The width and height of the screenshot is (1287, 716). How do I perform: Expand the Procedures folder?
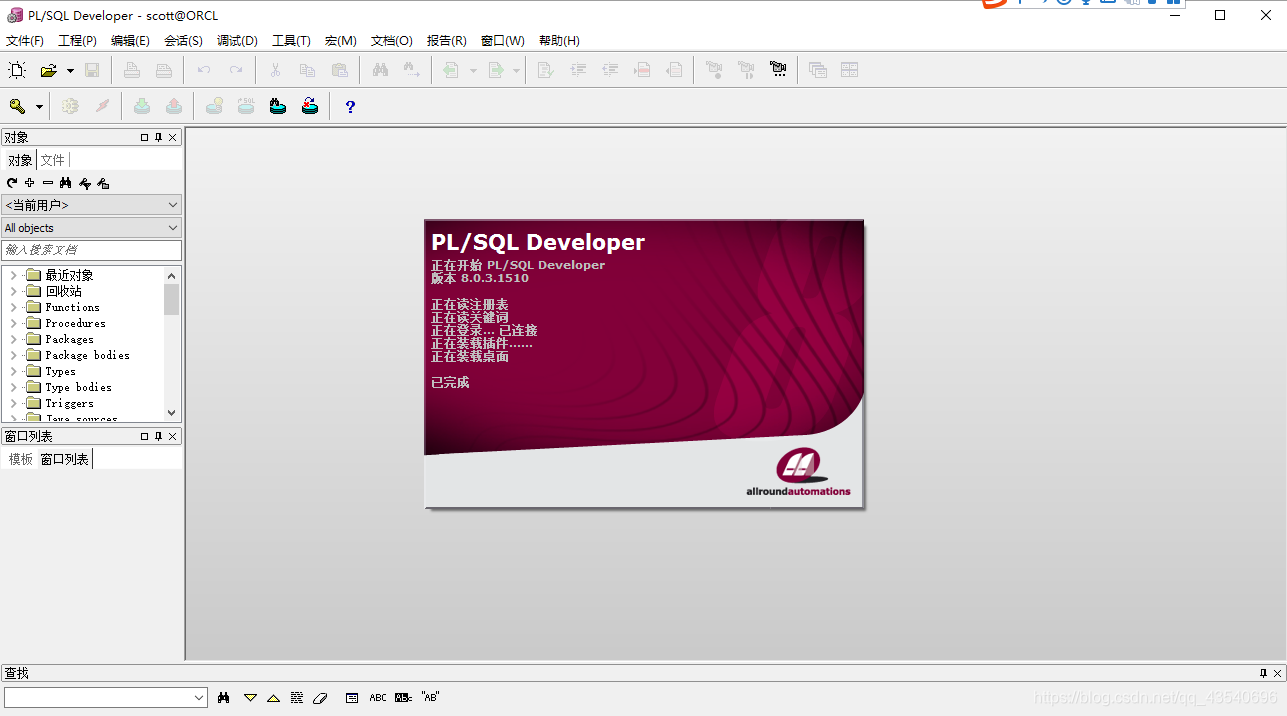click(x=14, y=323)
